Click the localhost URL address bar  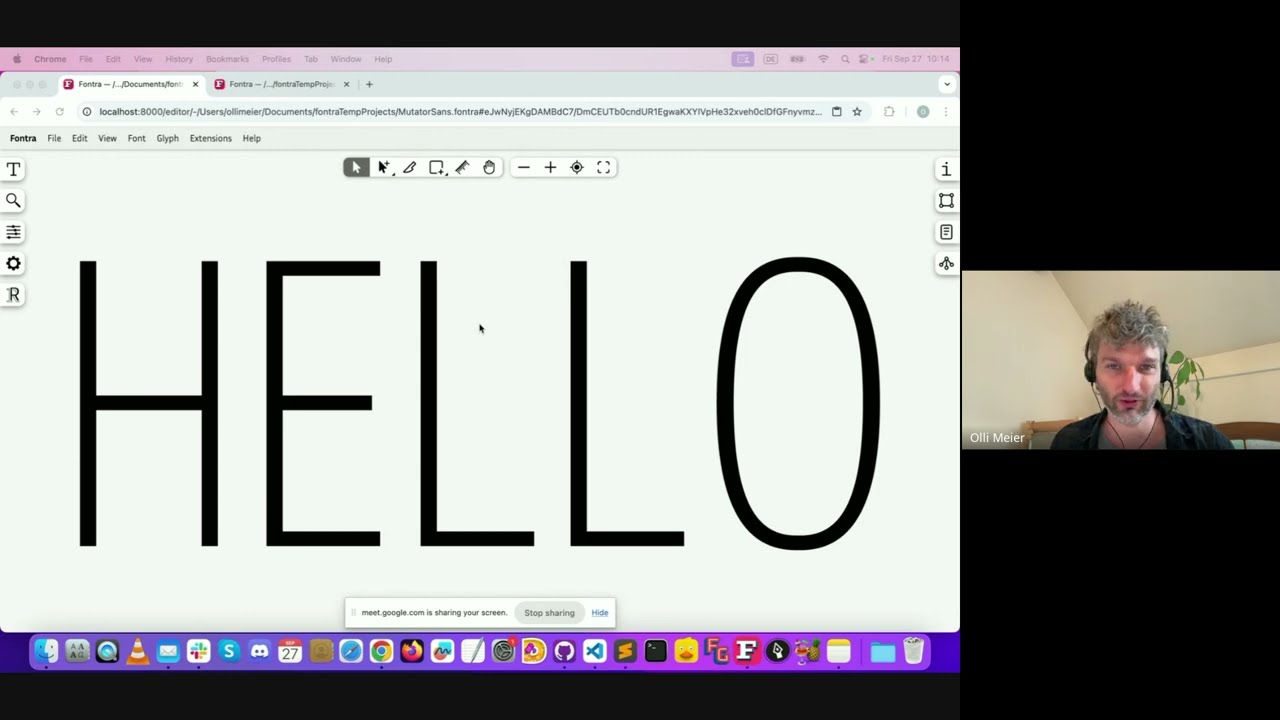click(460, 112)
